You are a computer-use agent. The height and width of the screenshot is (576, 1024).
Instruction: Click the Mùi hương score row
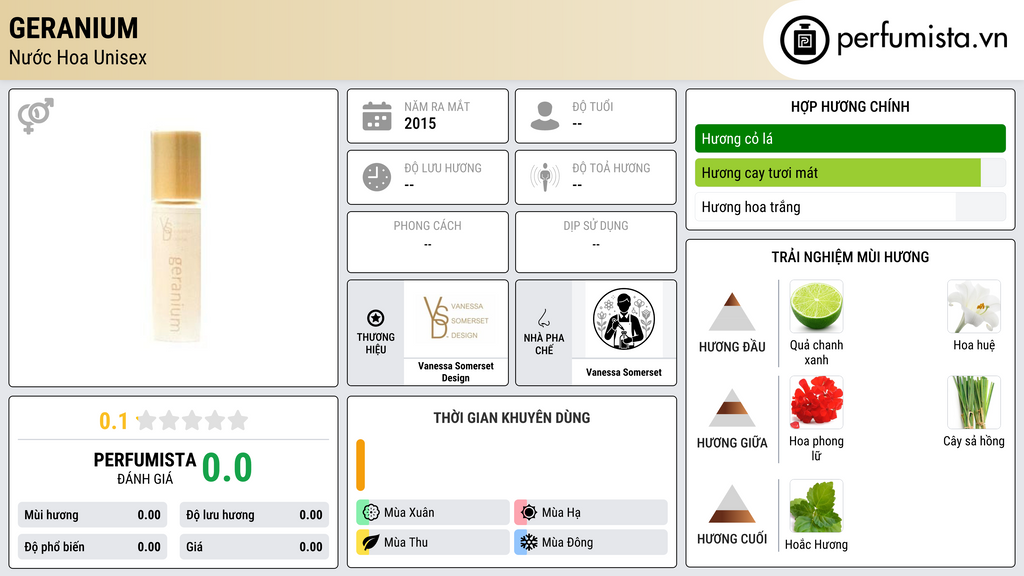pos(92,515)
